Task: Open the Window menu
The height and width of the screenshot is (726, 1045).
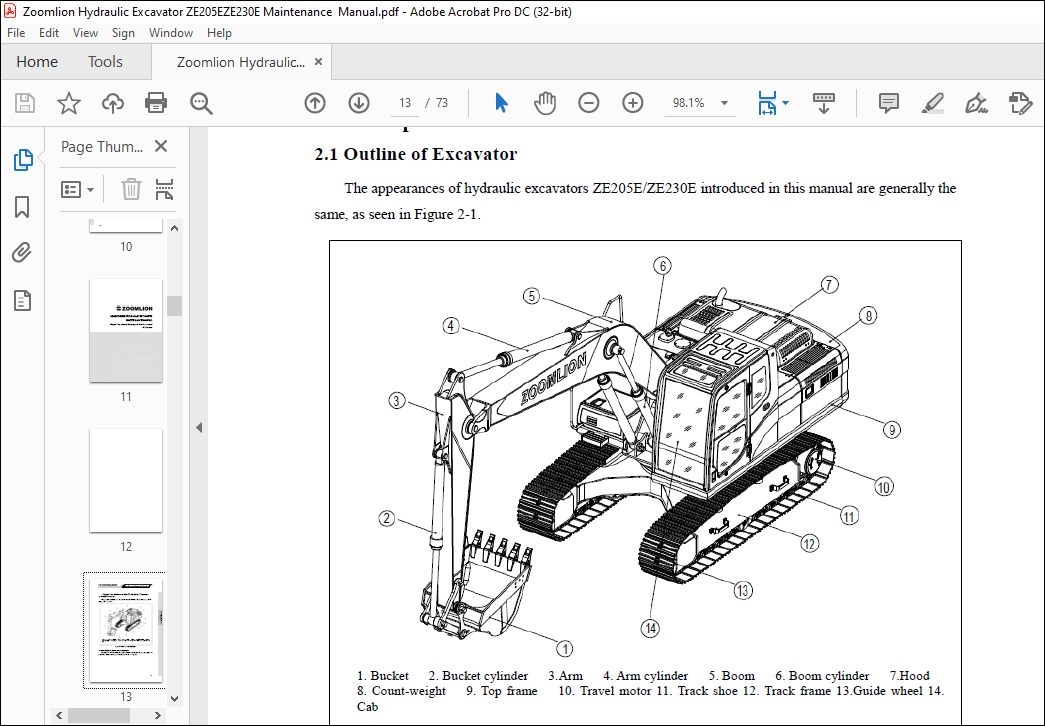Action: [x=171, y=33]
